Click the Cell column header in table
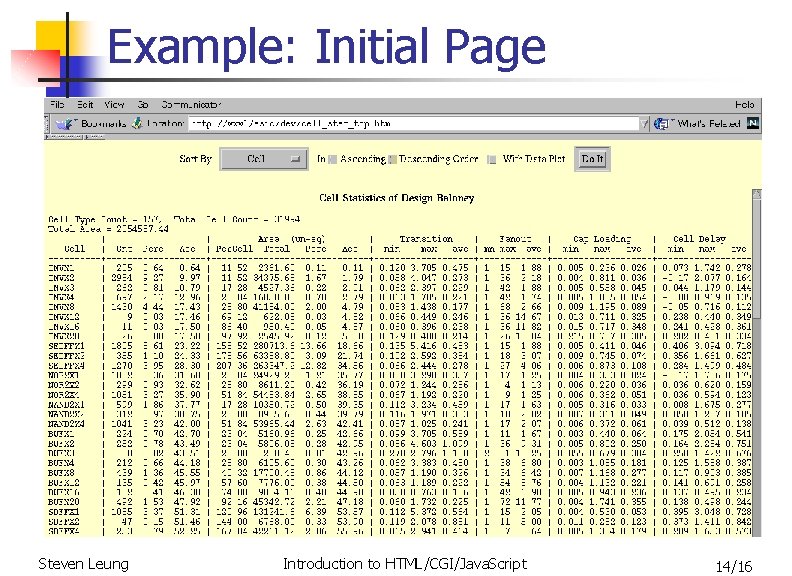 (x=74, y=249)
